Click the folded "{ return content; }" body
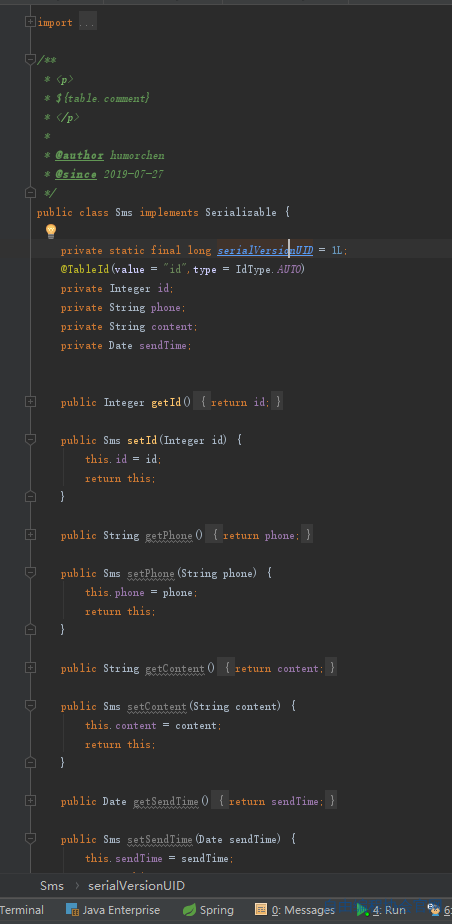This screenshot has width=452, height=924. pos(277,668)
